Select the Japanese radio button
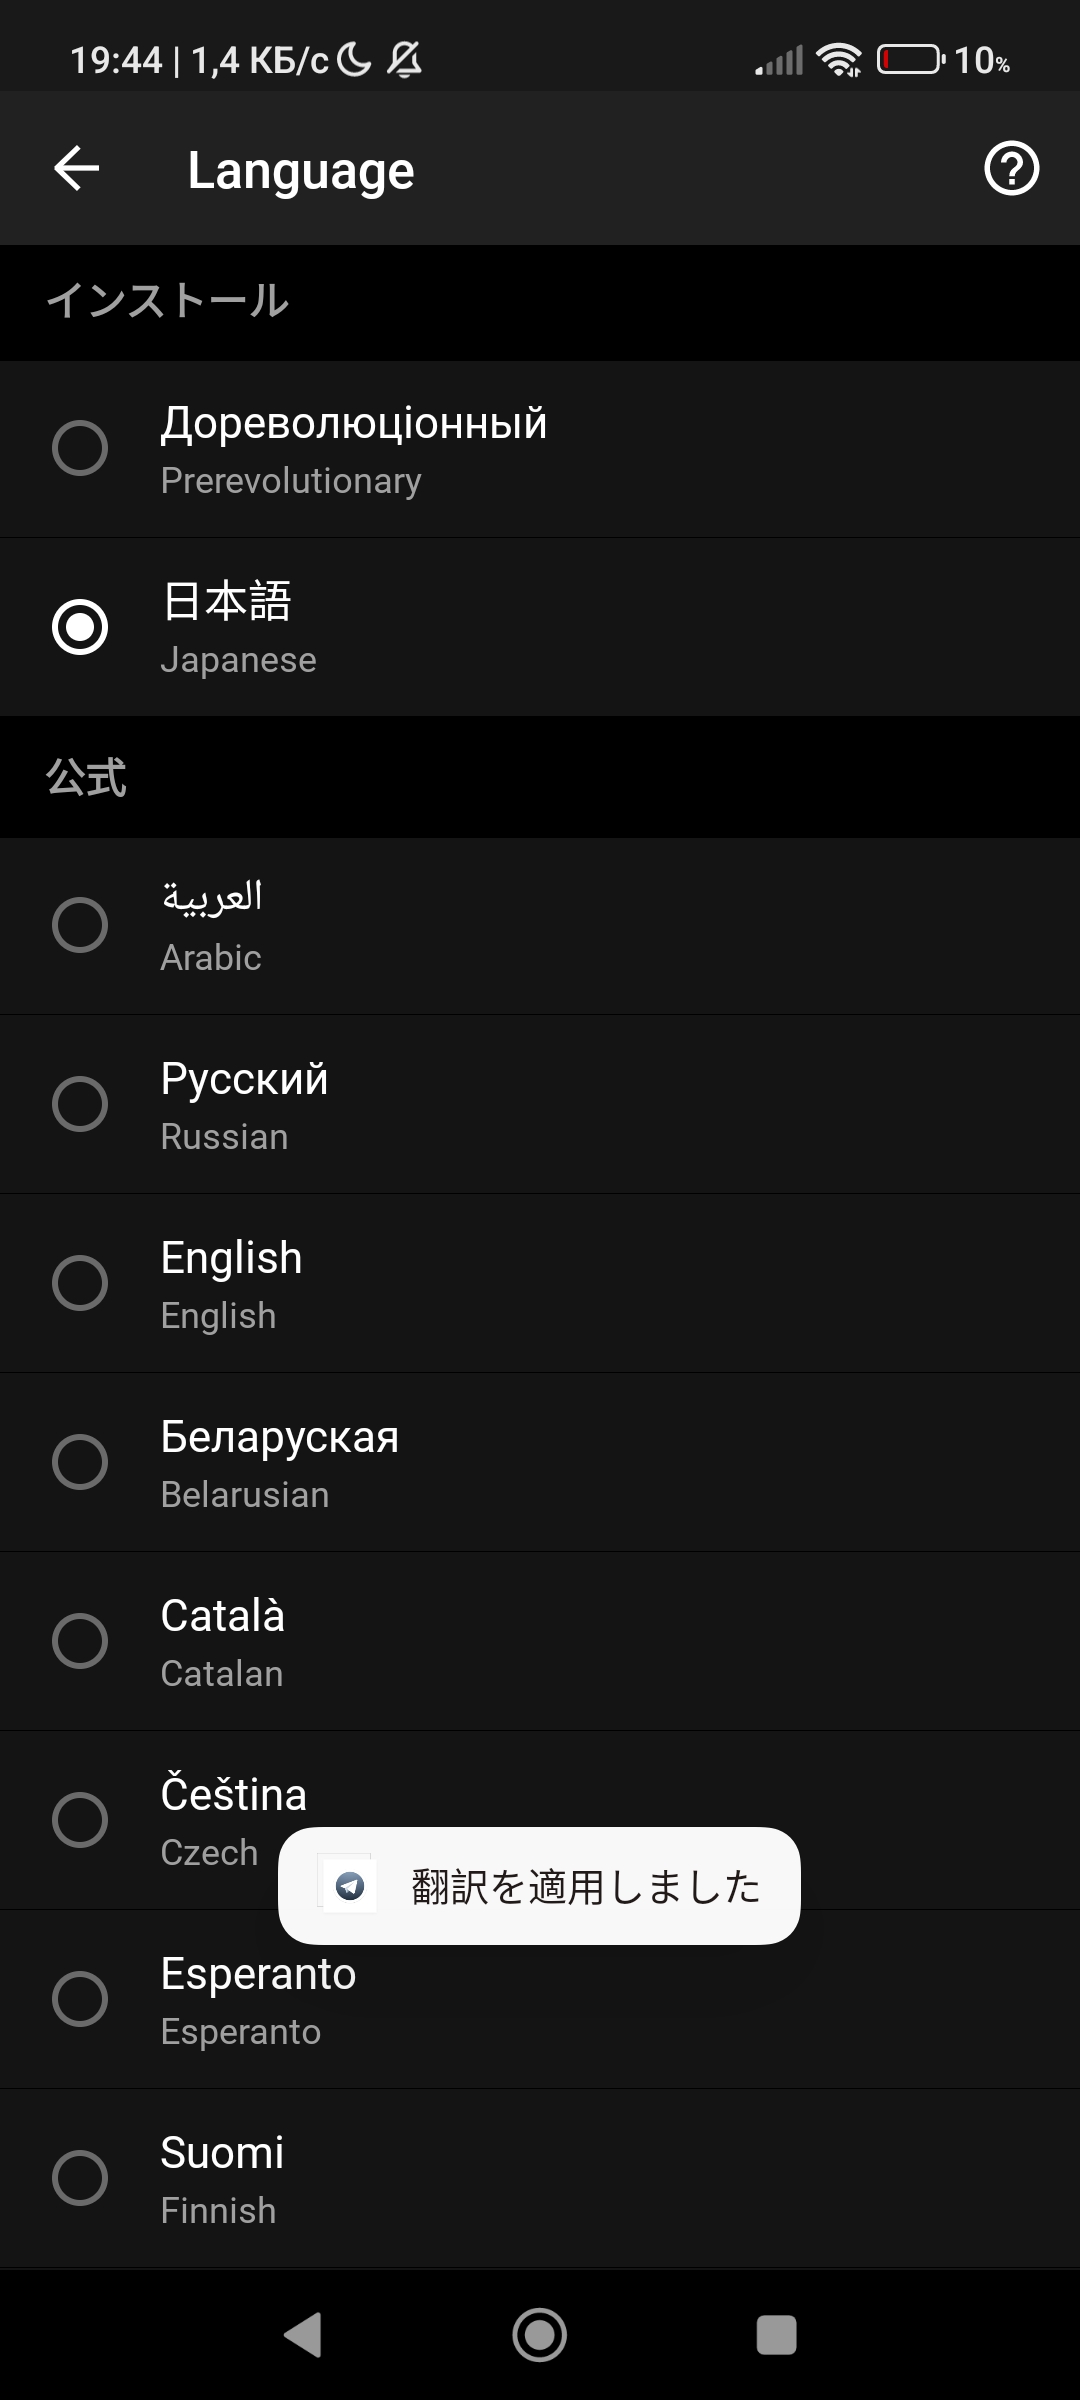The image size is (1080, 2400). click(x=80, y=627)
